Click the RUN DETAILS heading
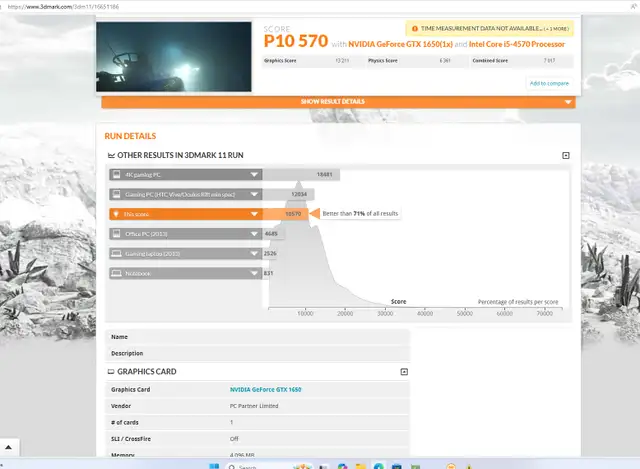The image size is (640, 469). 130,136
